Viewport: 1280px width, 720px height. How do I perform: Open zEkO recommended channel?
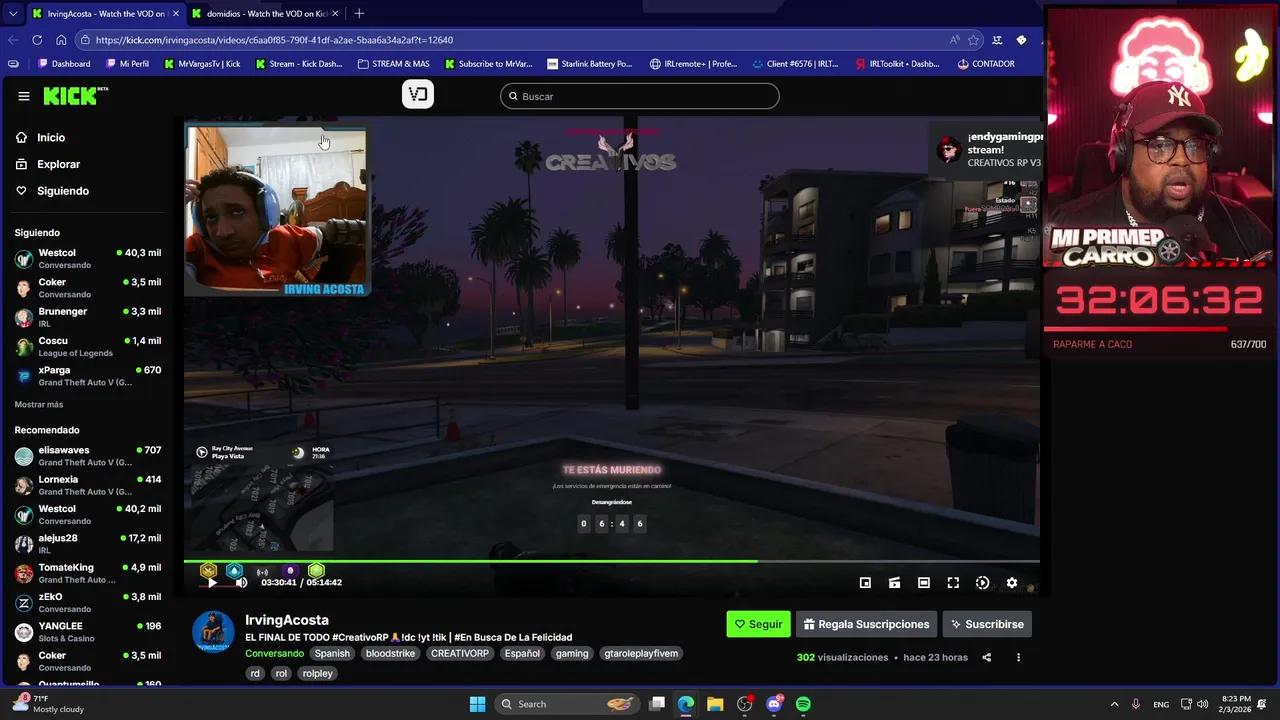88,602
